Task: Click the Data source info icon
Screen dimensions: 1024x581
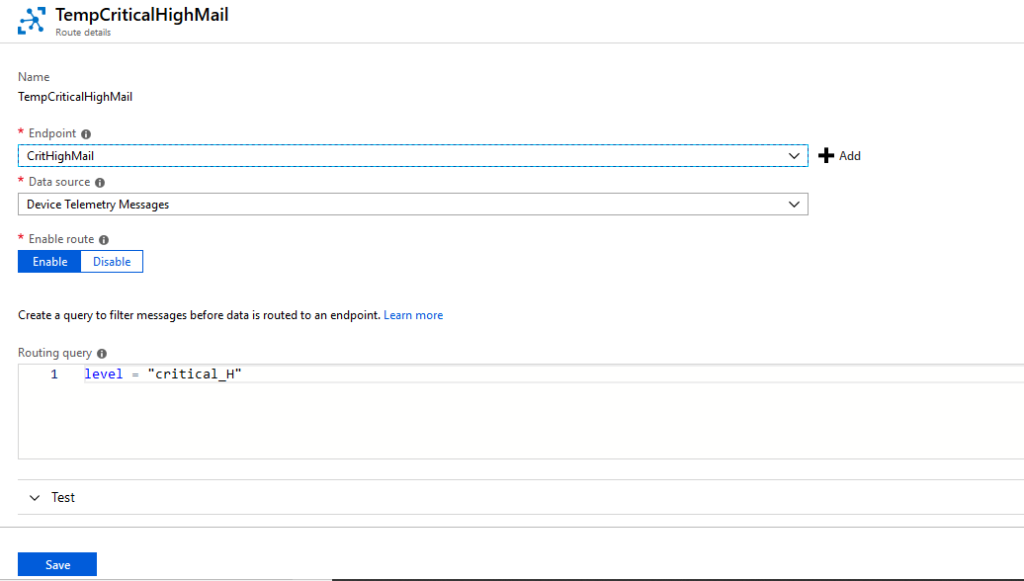Action: coord(100,183)
